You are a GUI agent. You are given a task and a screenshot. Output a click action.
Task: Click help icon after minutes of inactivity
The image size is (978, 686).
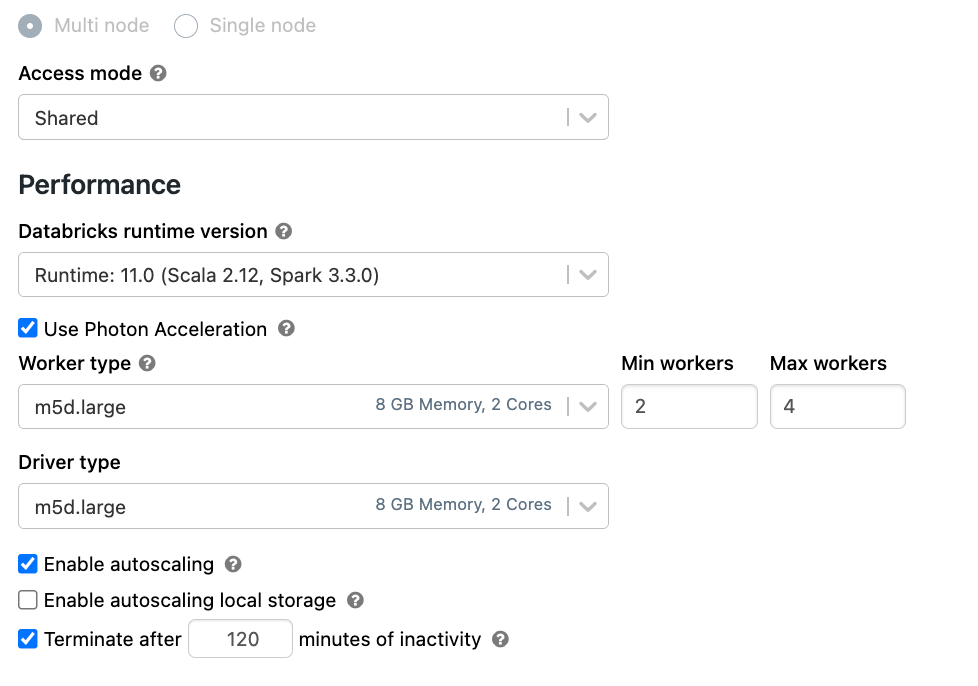(x=500, y=639)
